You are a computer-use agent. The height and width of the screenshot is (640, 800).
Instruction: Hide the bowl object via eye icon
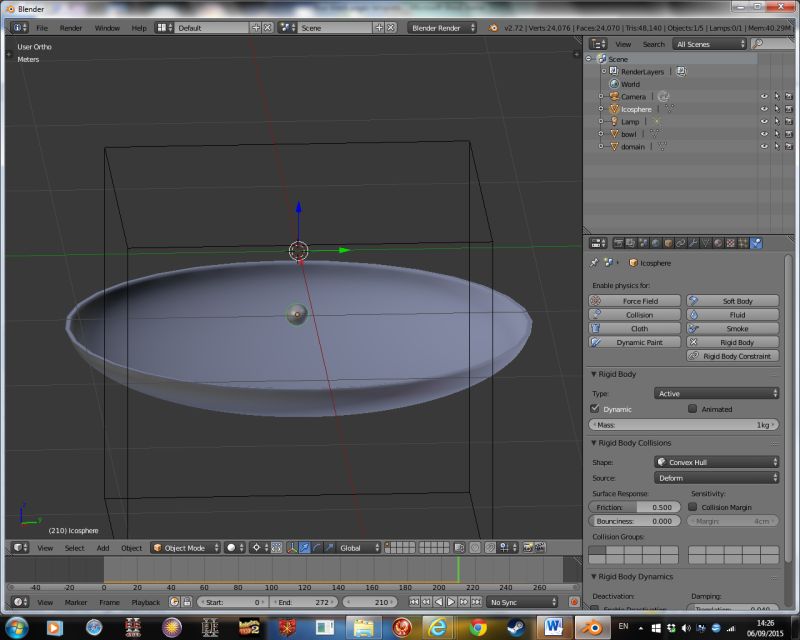[764, 134]
